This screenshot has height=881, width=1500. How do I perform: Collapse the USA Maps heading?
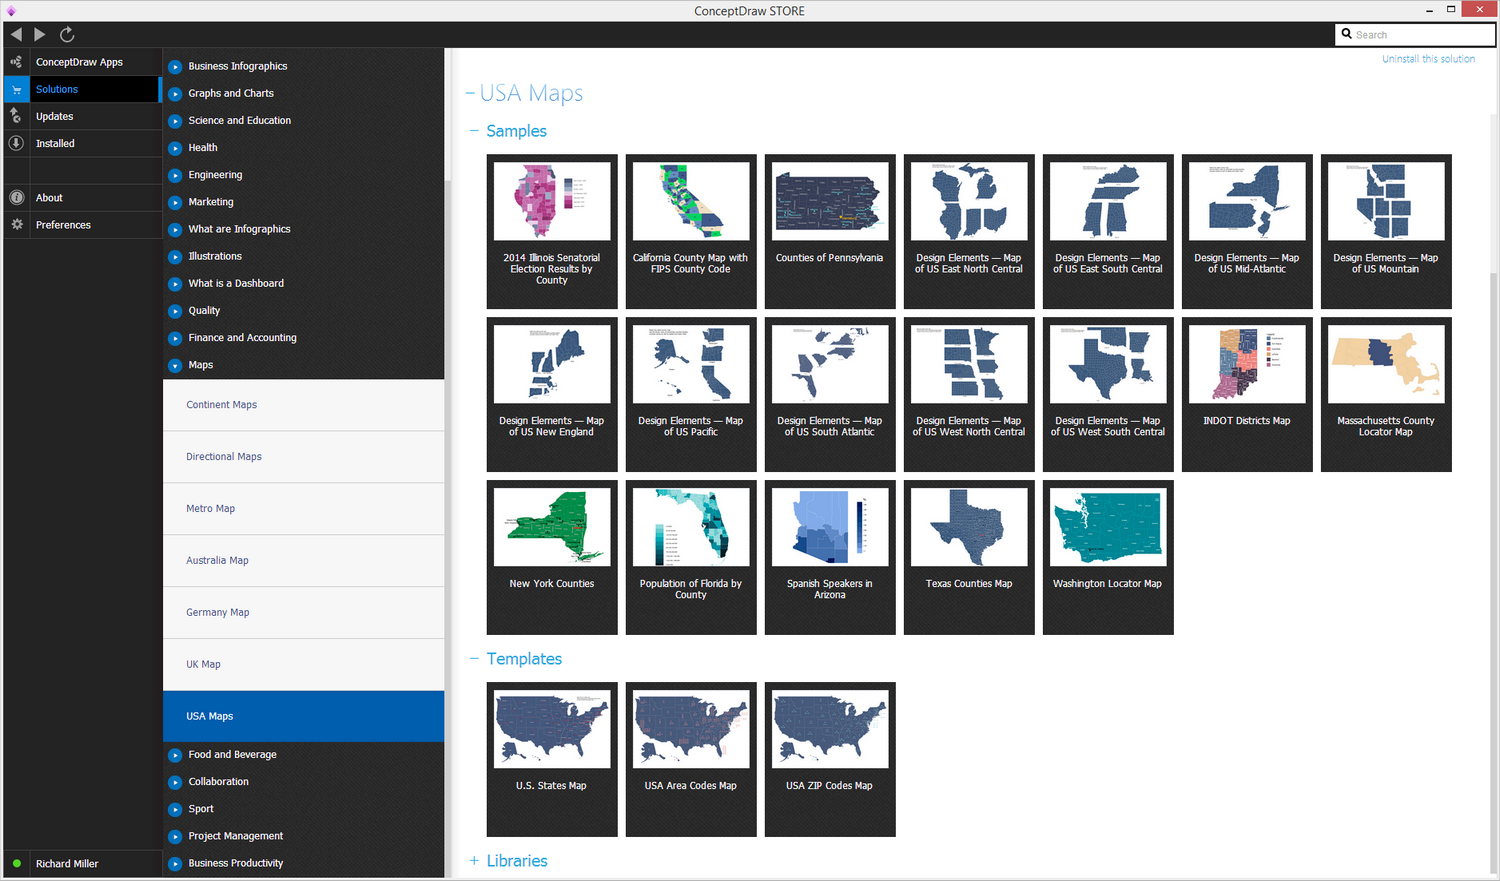[x=470, y=93]
